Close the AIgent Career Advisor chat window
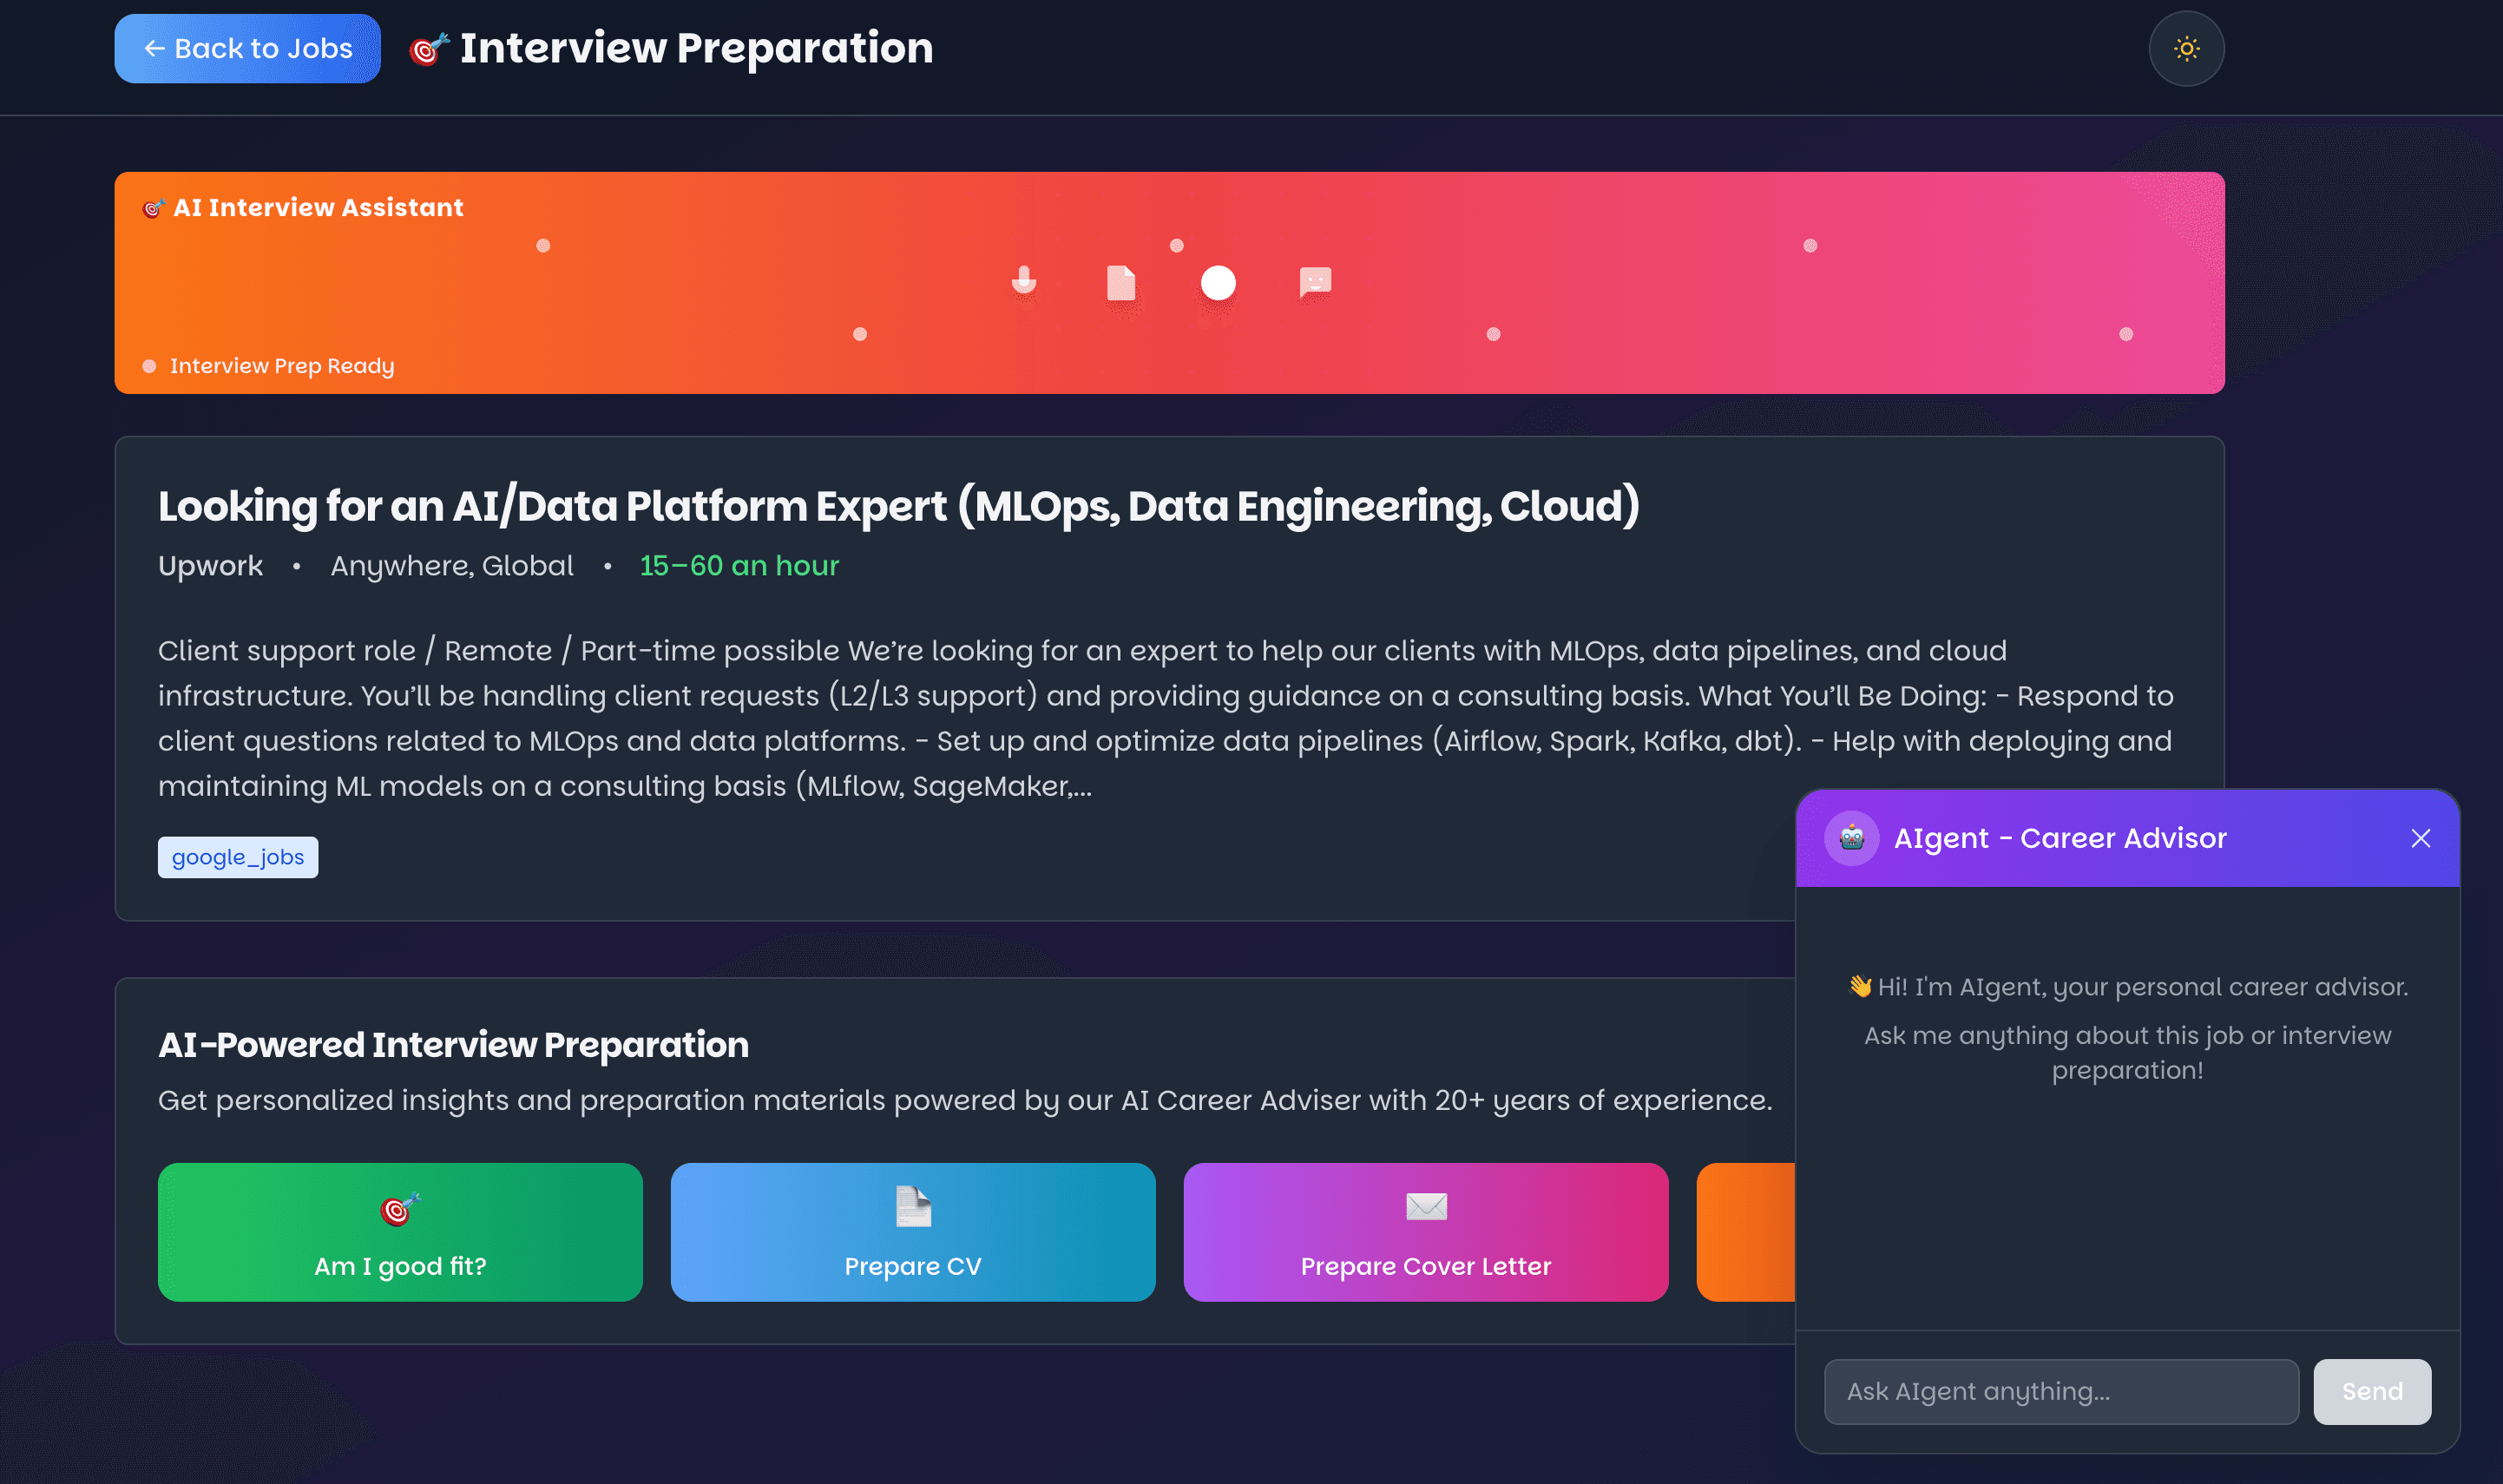Image resolution: width=2503 pixels, height=1484 pixels. click(2421, 838)
